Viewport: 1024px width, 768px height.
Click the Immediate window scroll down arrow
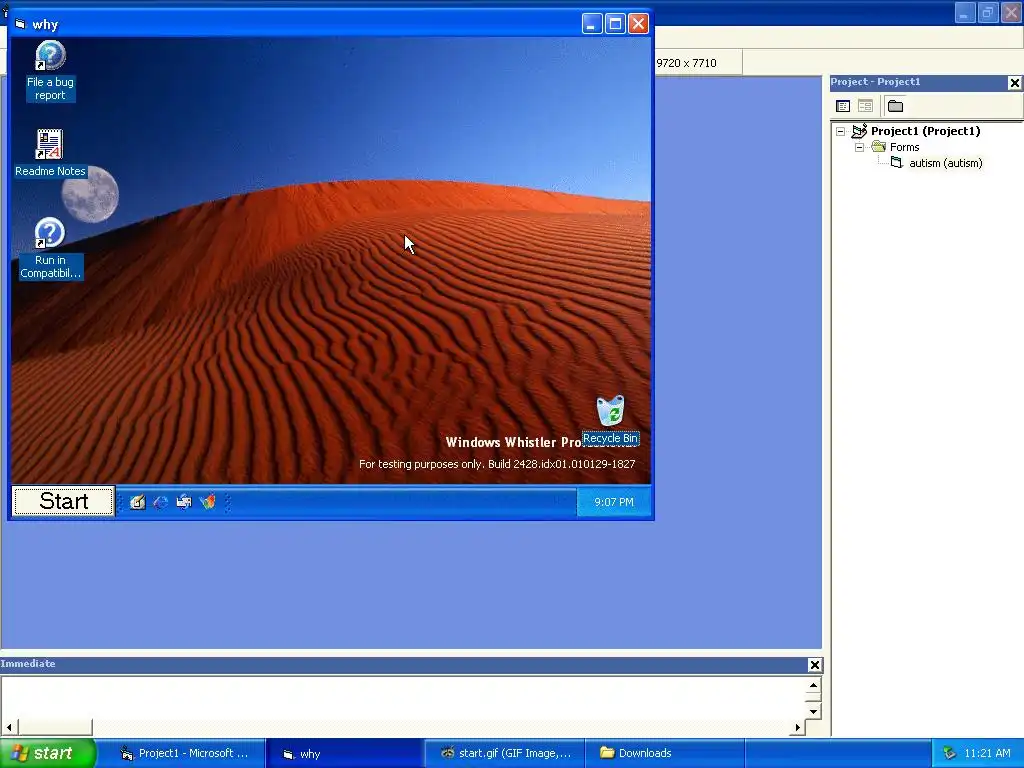tap(813, 711)
